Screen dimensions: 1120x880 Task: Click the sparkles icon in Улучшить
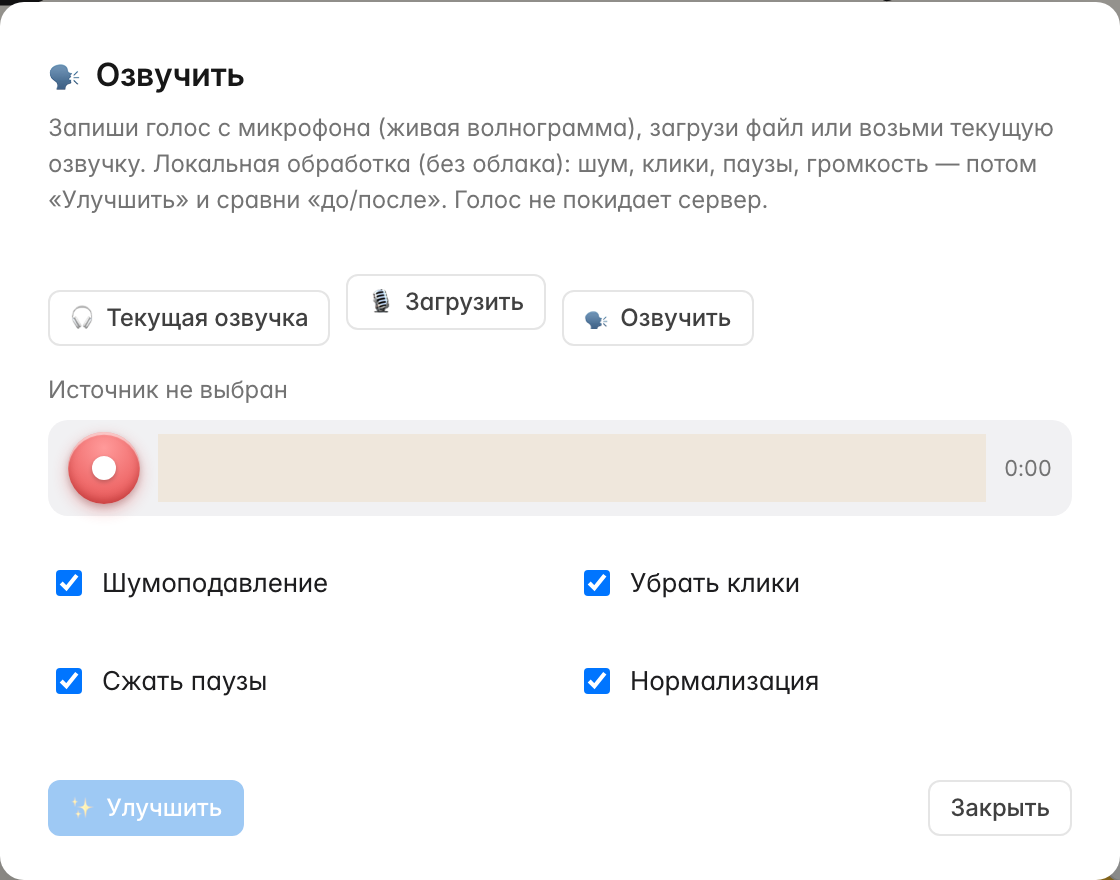pyautogui.click(x=82, y=808)
